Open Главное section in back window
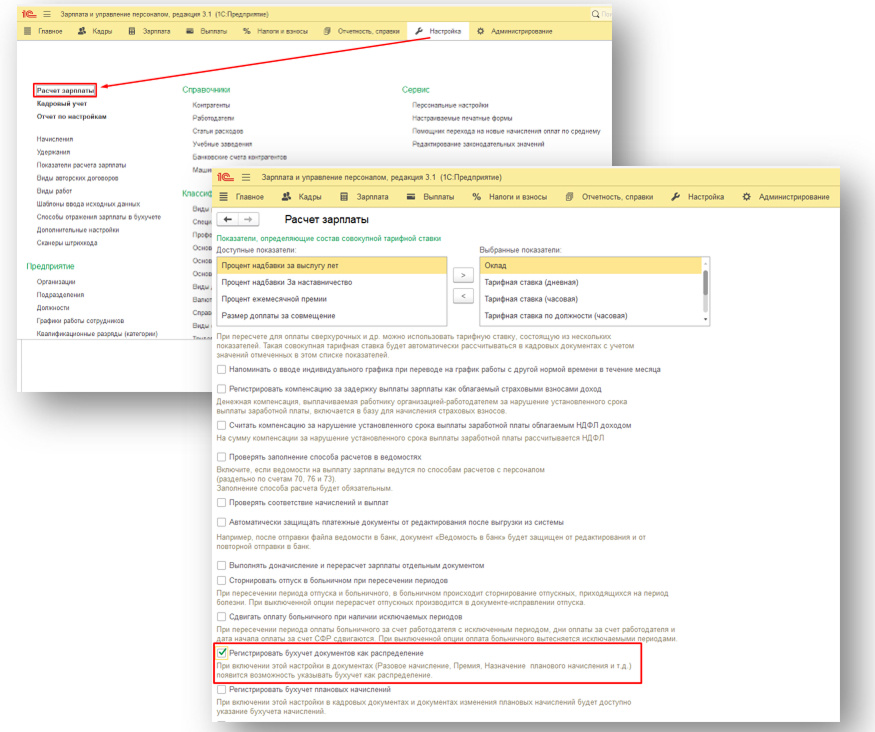875x732 pixels. (x=43, y=31)
